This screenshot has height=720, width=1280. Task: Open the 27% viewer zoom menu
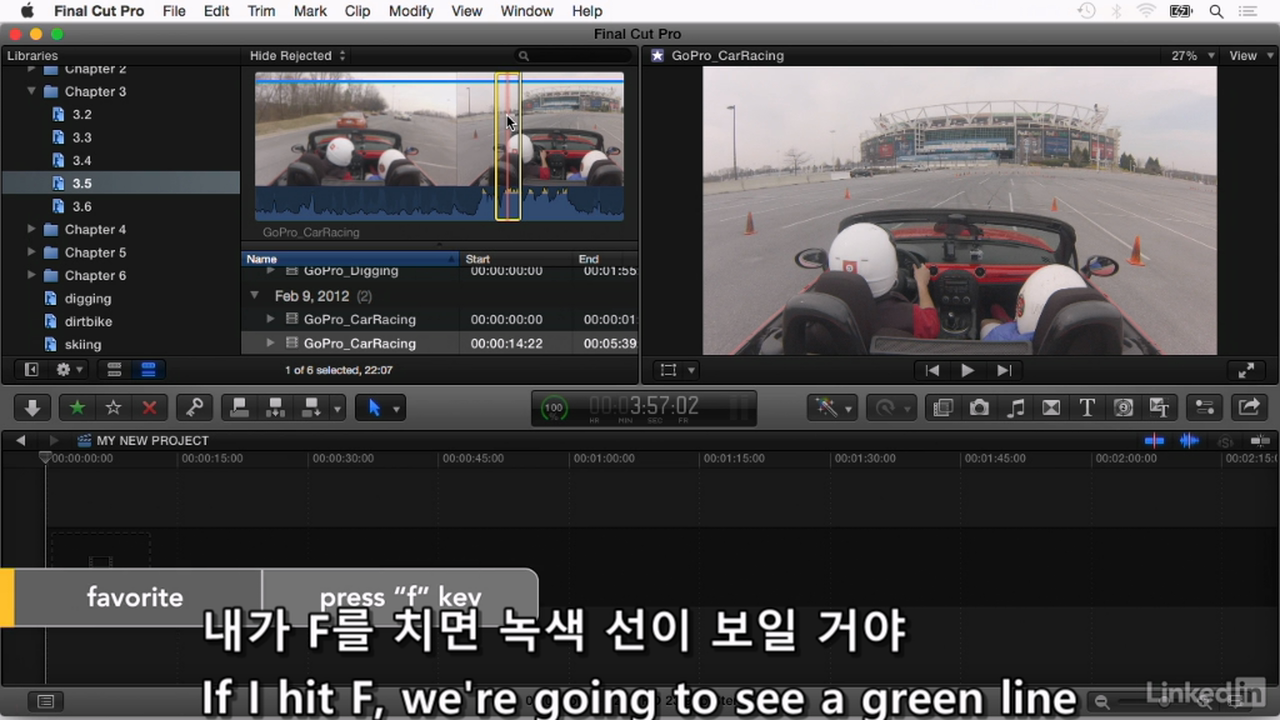pos(1193,56)
